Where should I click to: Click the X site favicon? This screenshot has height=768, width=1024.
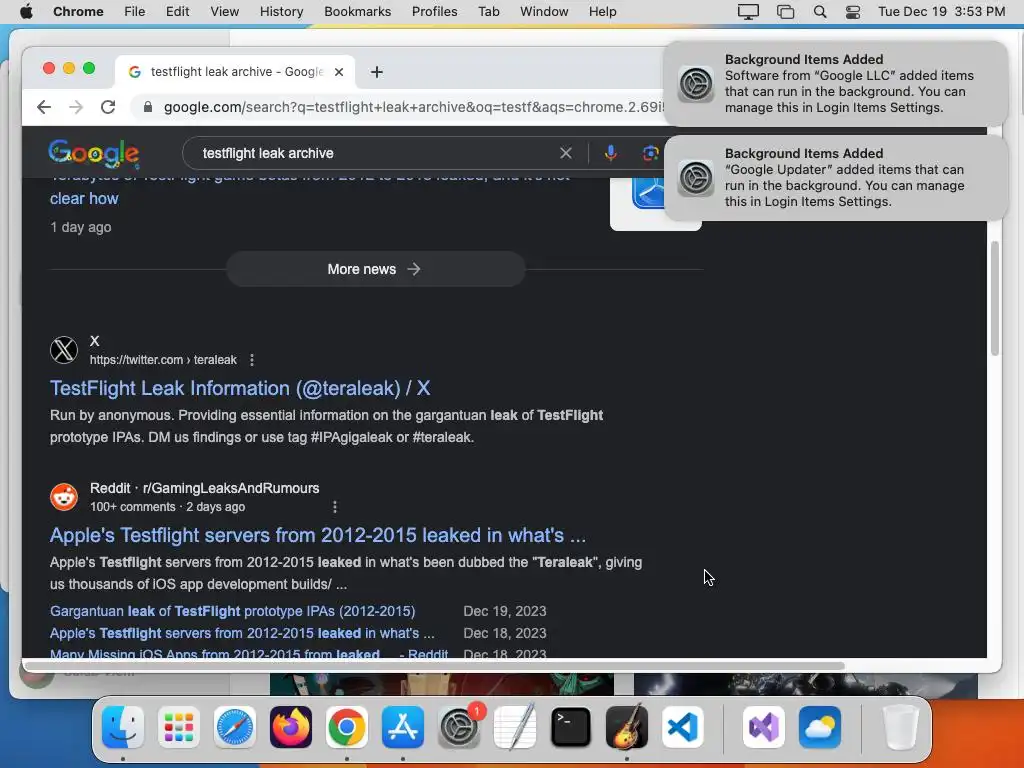click(64, 350)
